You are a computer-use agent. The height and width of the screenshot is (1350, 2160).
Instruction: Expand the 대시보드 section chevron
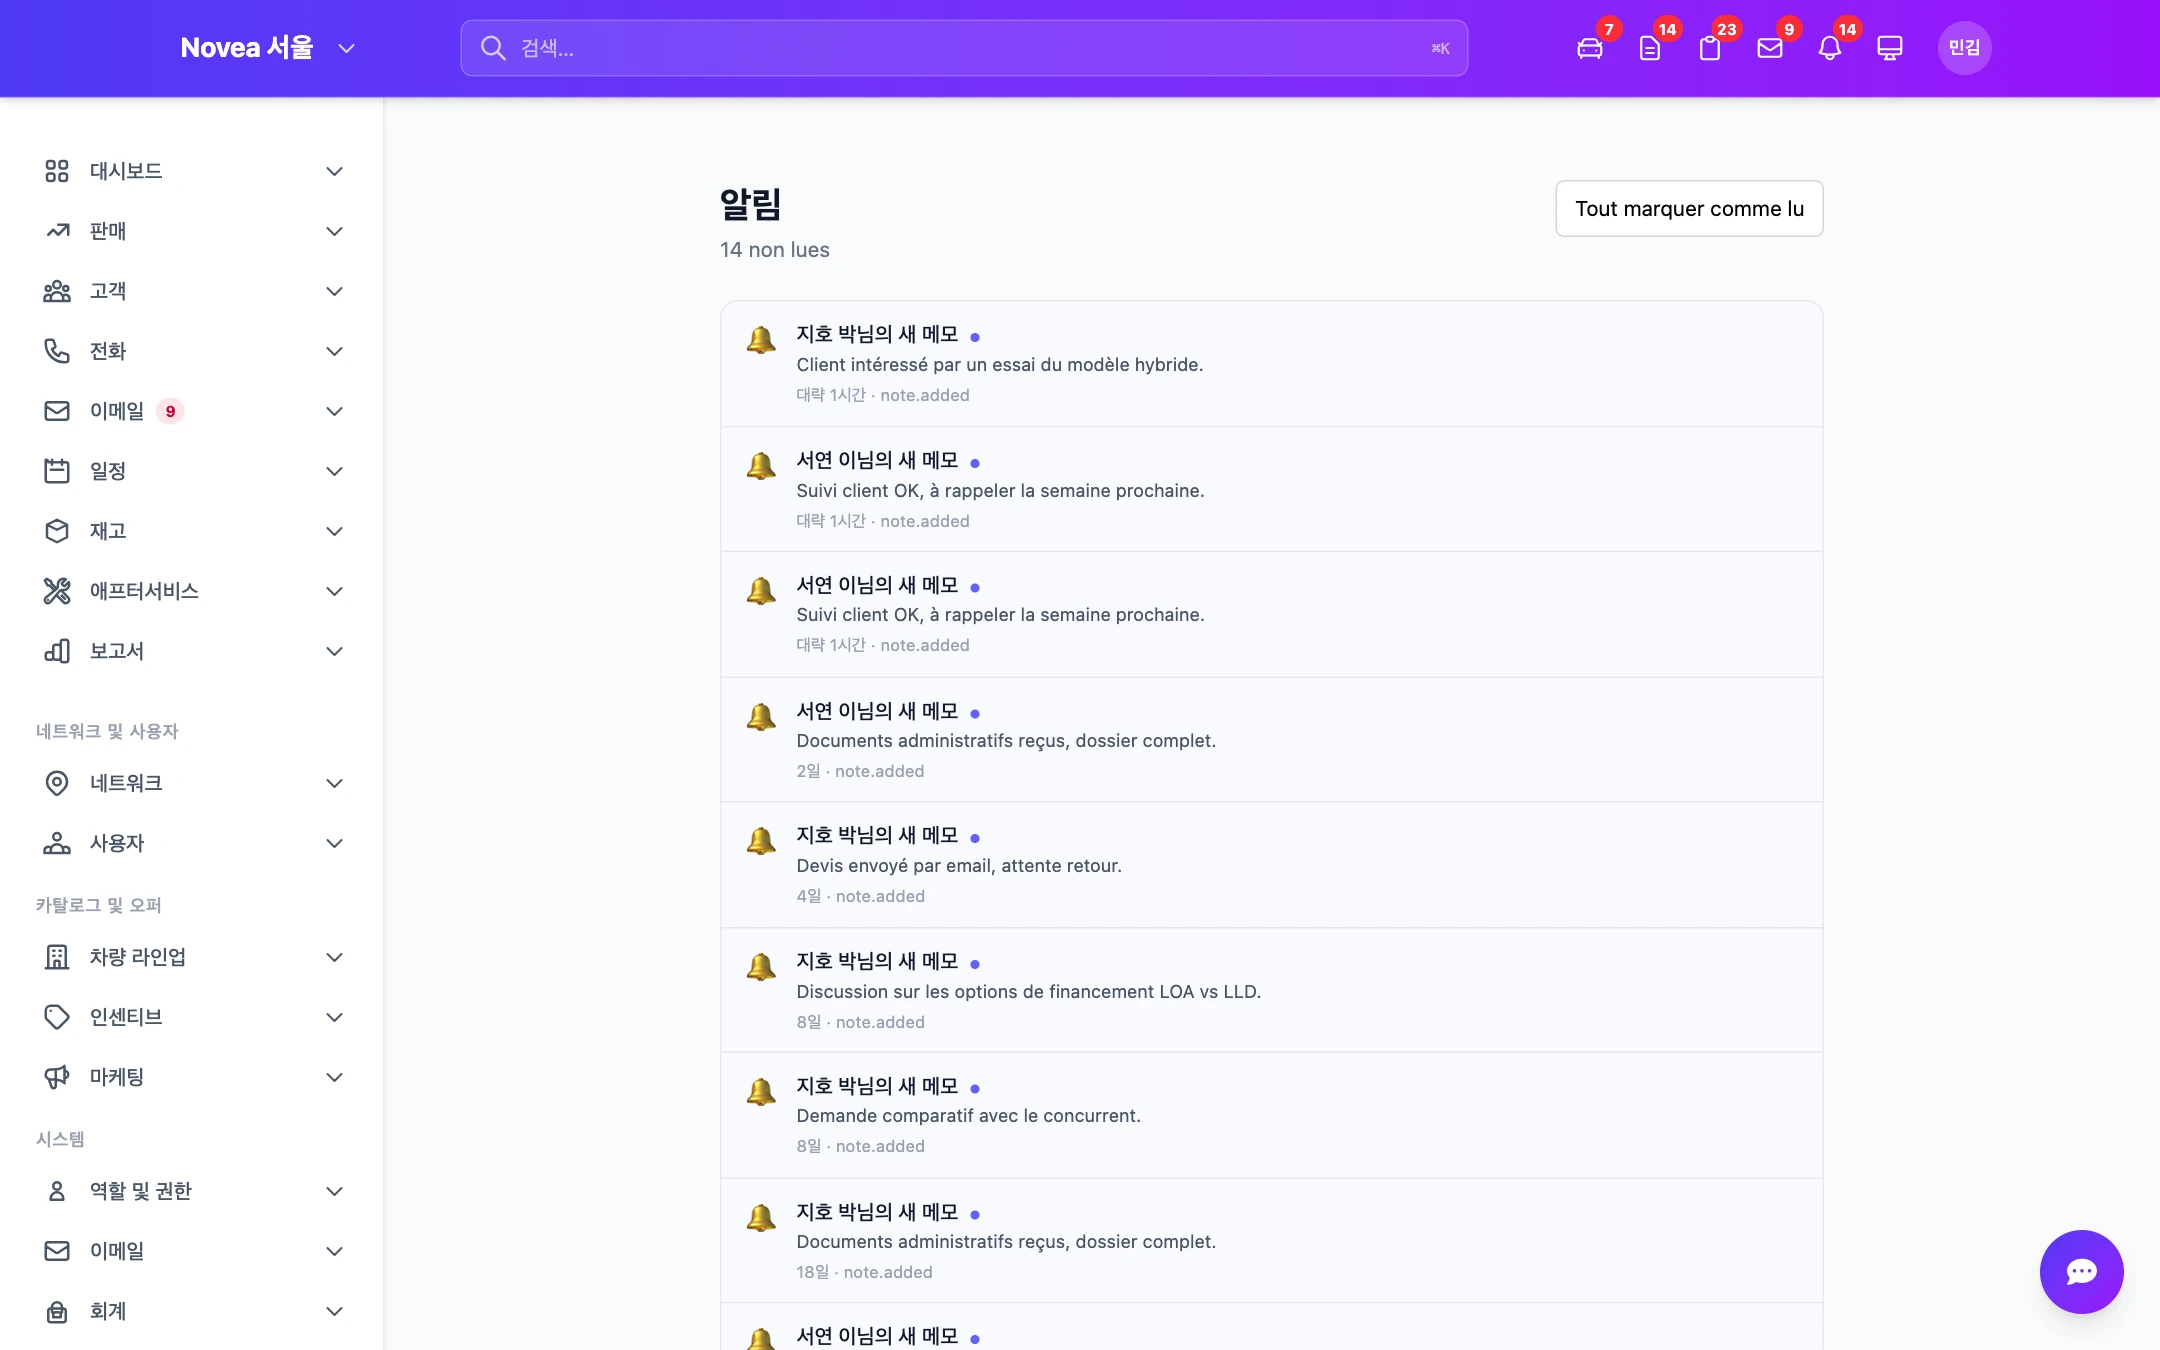[335, 171]
